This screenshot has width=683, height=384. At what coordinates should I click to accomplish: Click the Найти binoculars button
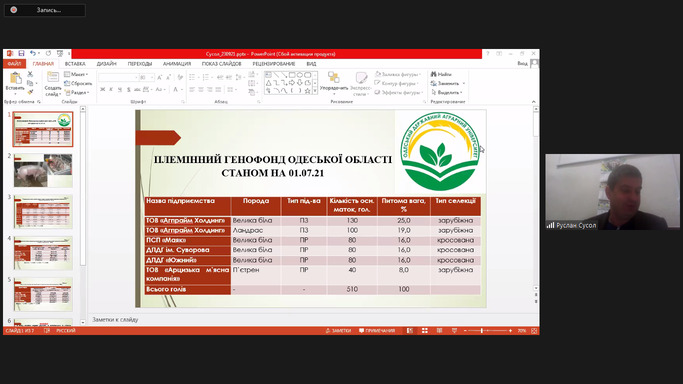click(x=441, y=74)
